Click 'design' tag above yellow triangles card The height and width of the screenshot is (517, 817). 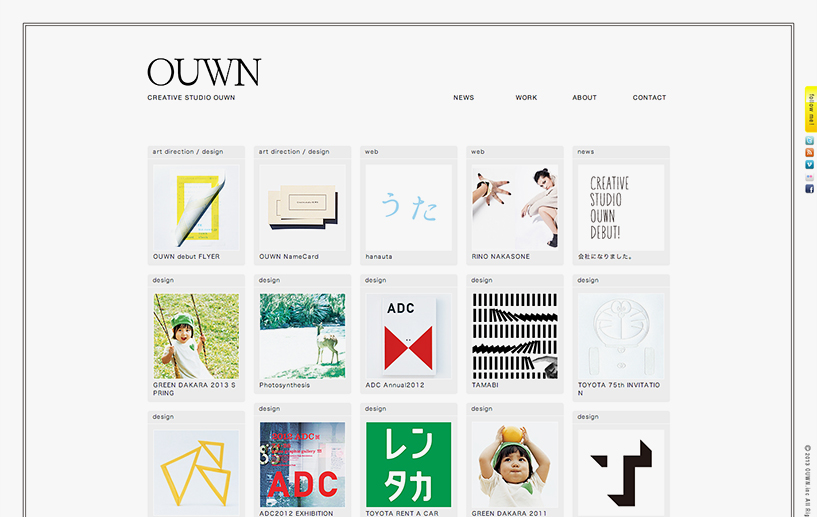coord(163,416)
